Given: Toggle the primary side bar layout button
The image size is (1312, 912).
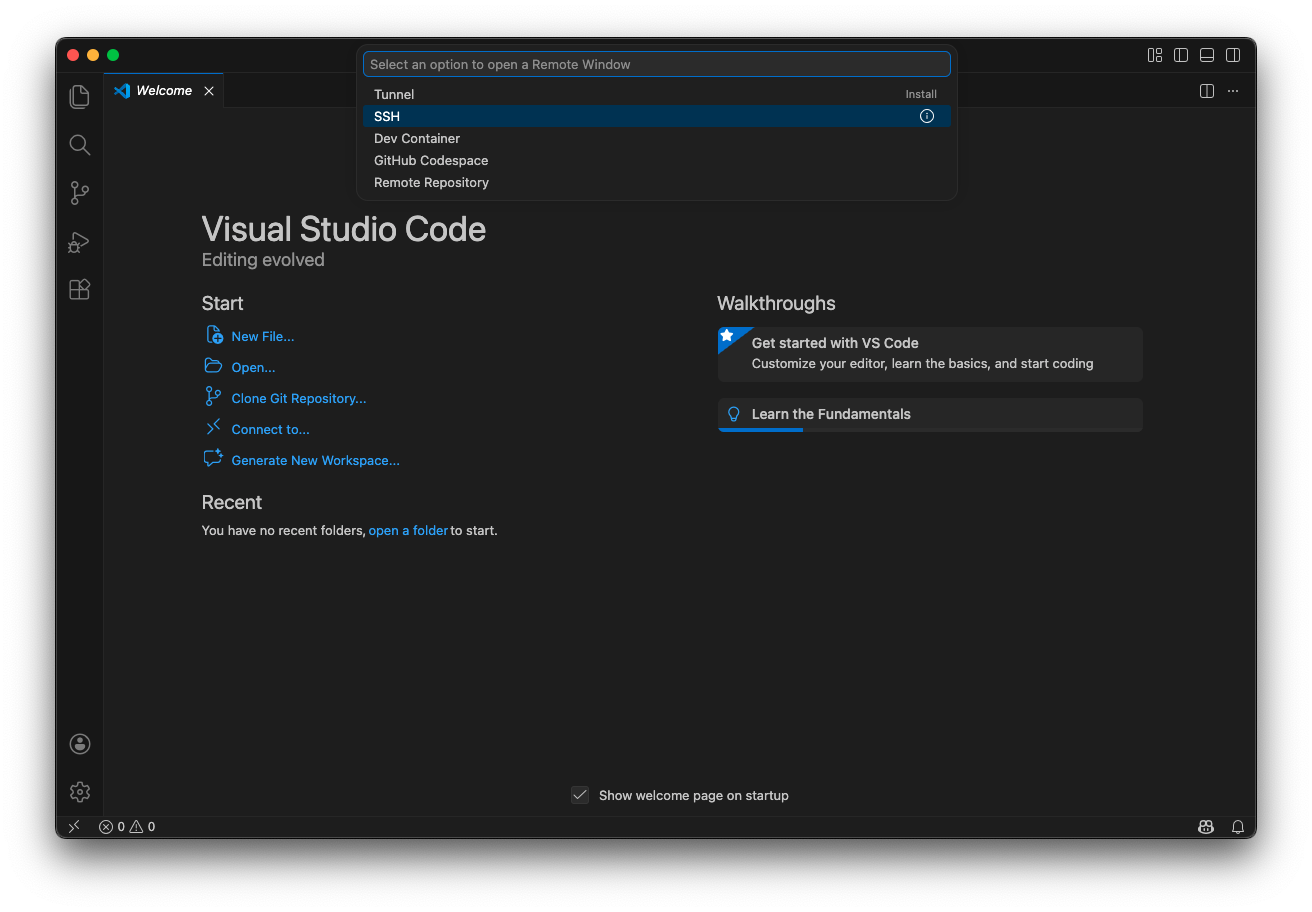Looking at the screenshot, I should coord(1181,55).
